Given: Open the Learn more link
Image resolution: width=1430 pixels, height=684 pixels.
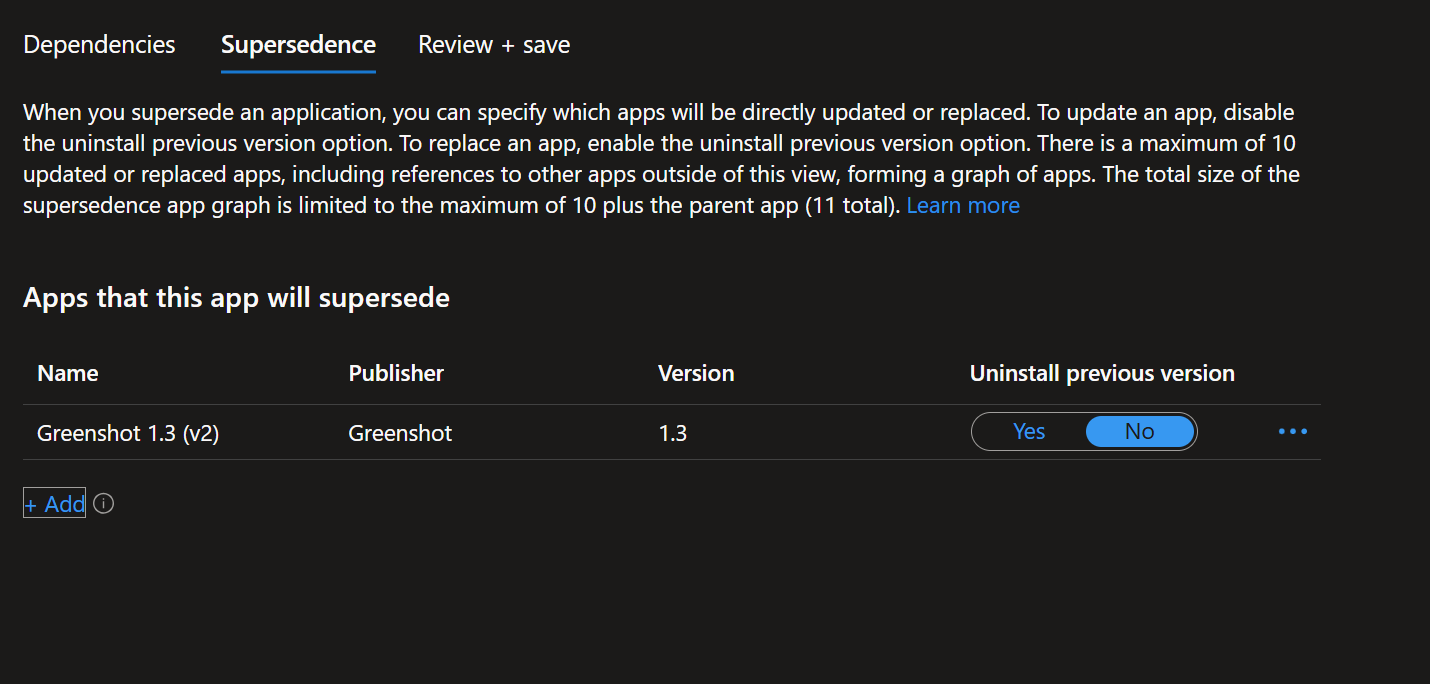Looking at the screenshot, I should [x=963, y=206].
